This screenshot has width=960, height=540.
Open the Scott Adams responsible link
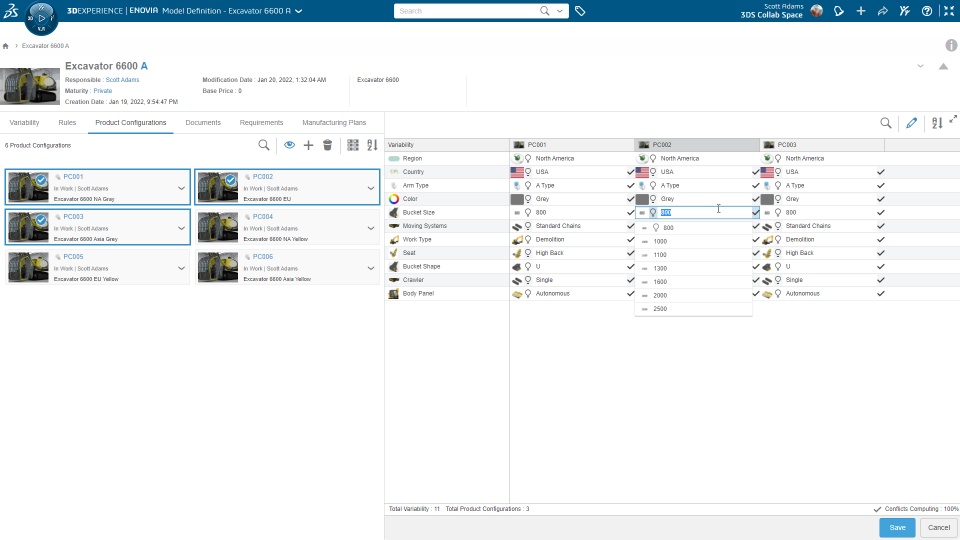[x=122, y=80]
